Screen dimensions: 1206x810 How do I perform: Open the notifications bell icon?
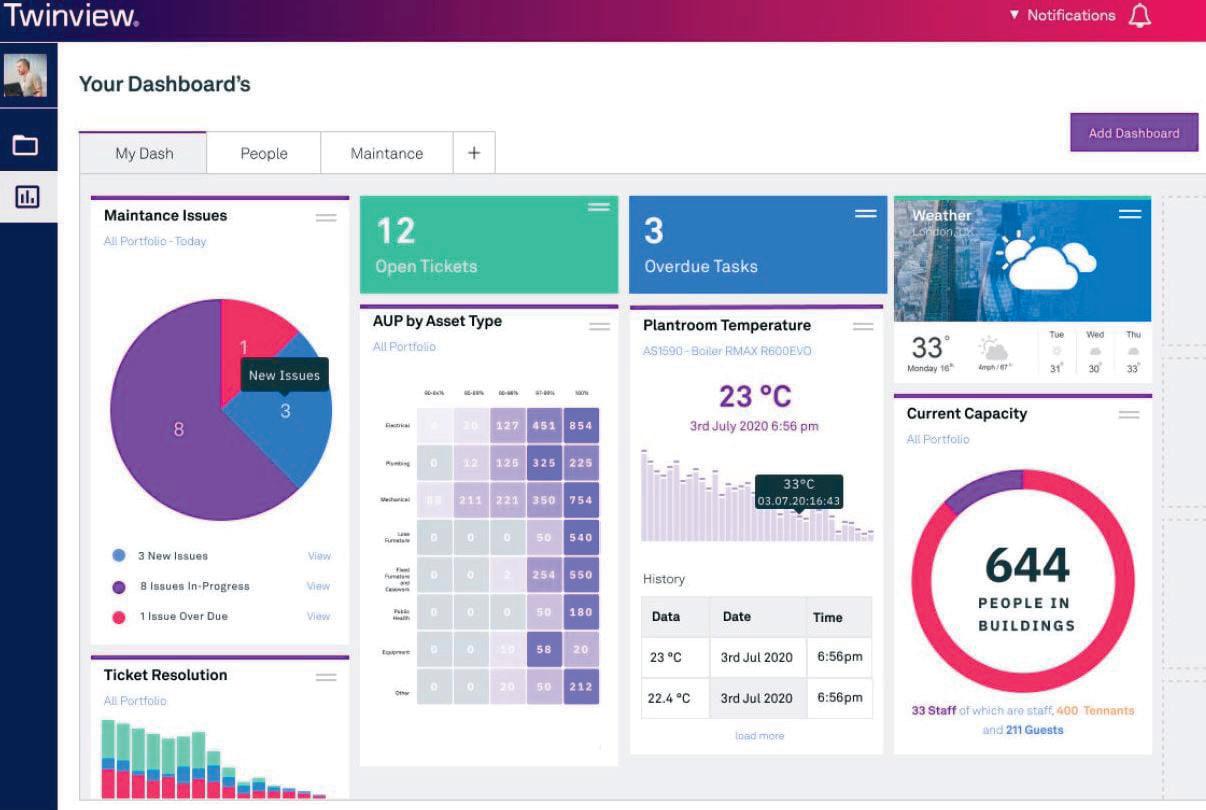(1139, 16)
